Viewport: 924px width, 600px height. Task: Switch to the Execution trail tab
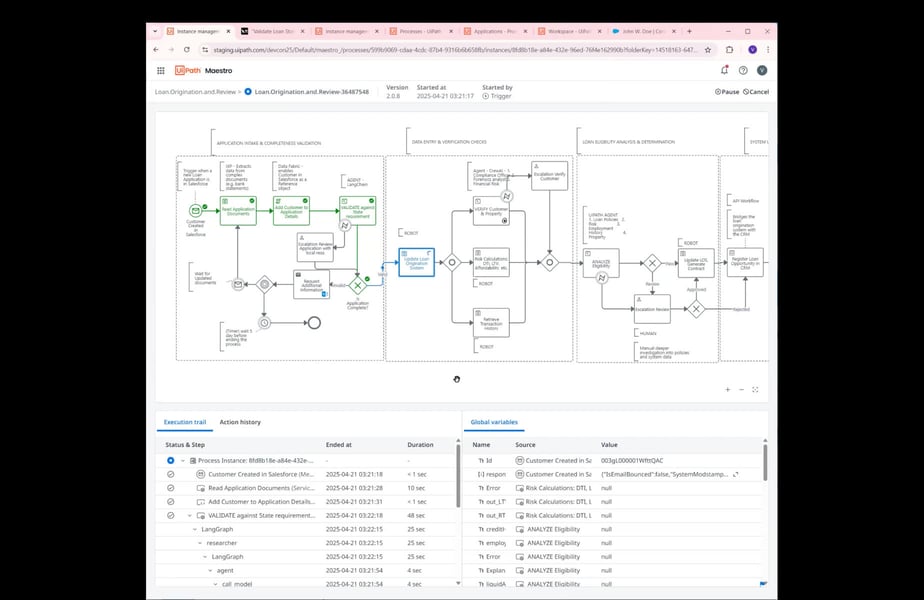185,422
